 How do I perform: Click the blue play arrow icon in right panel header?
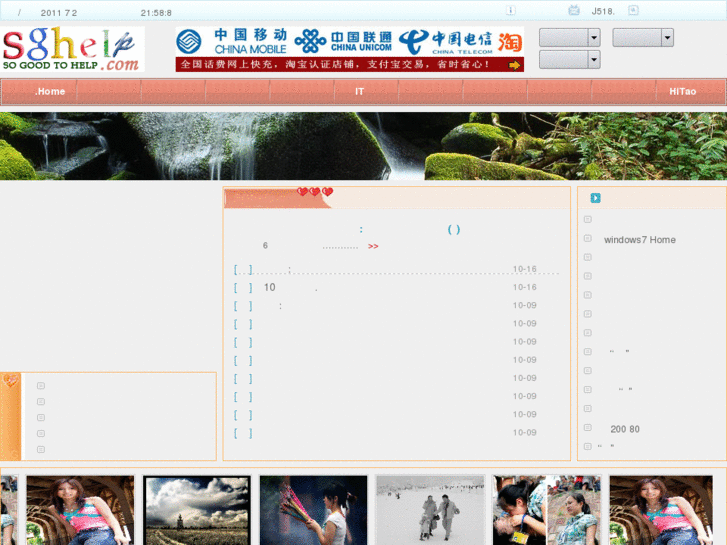coord(595,198)
